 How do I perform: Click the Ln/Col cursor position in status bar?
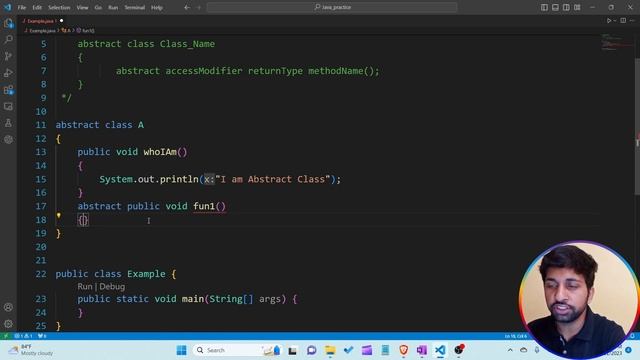pos(516,336)
